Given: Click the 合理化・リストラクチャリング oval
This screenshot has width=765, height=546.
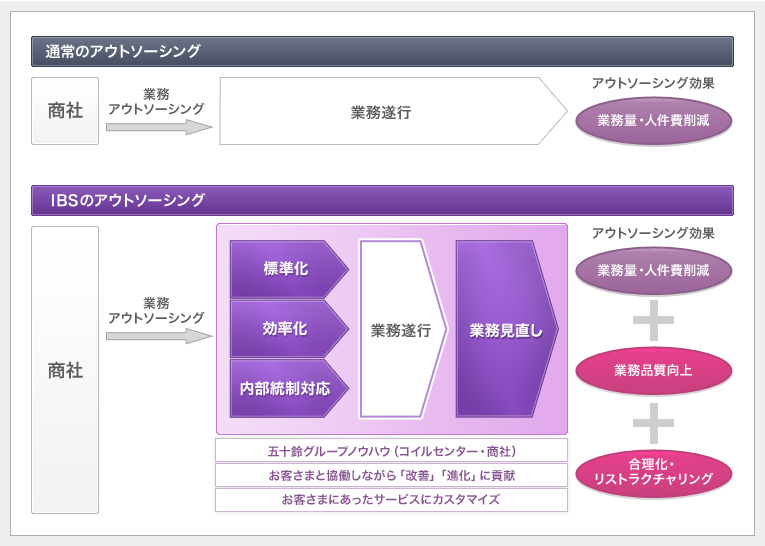Looking at the screenshot, I should tap(654, 471).
